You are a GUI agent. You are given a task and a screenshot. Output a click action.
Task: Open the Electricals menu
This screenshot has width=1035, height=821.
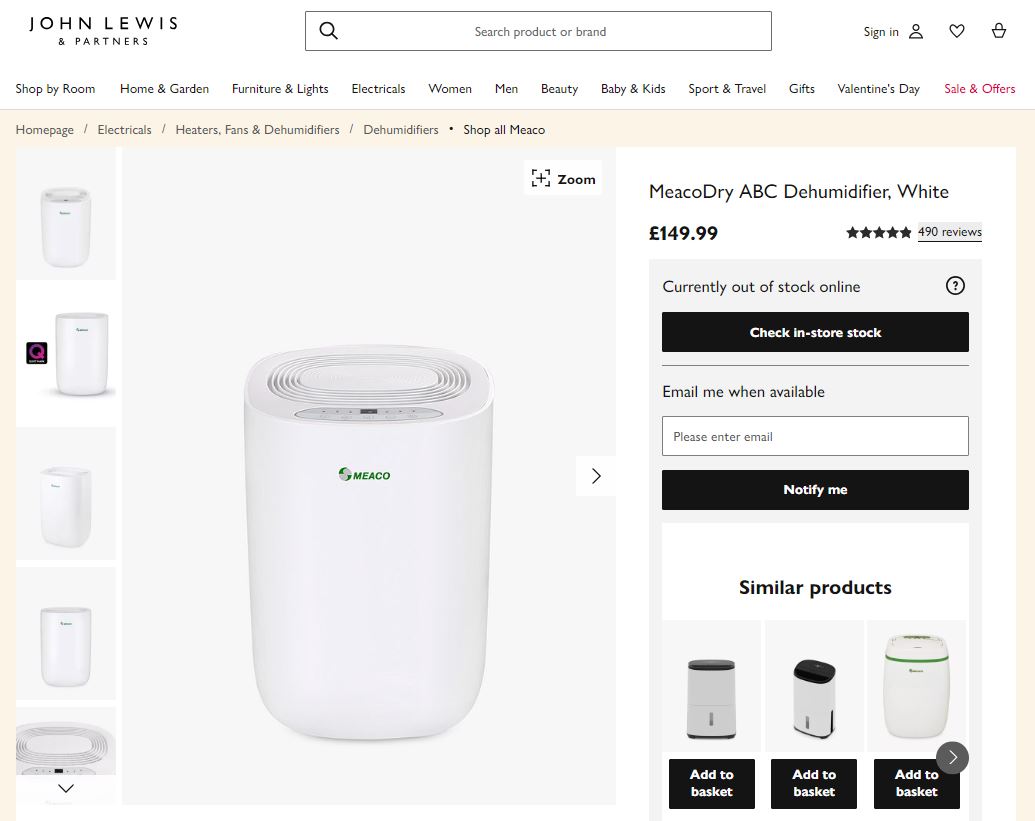[378, 88]
